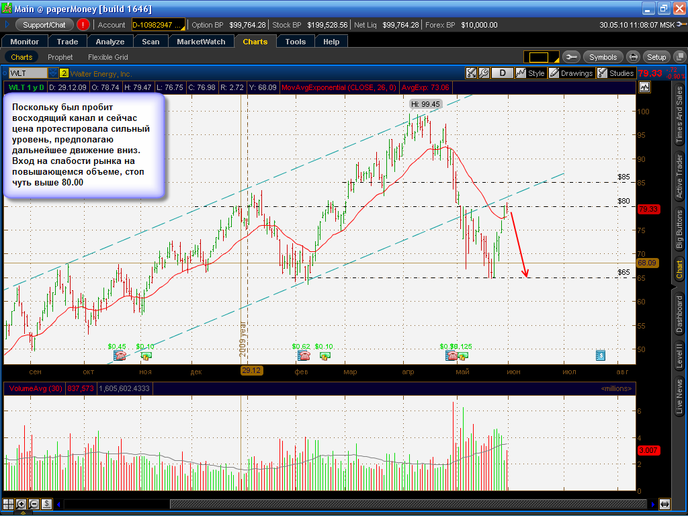This screenshot has height=516, width=688.
Task: Click the earnings phone icon in May
Action: point(451,355)
